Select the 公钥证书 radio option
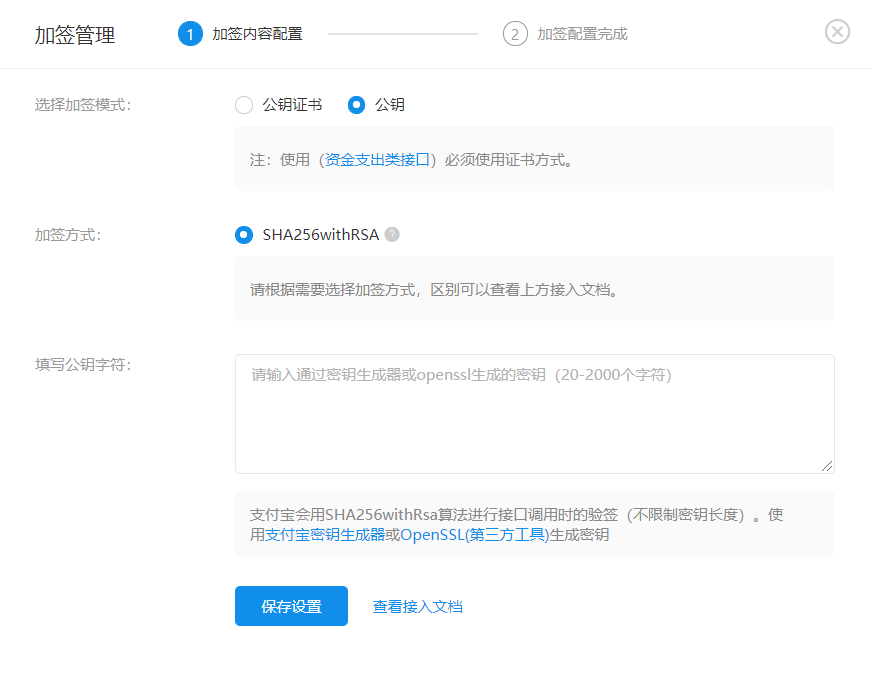 244,105
